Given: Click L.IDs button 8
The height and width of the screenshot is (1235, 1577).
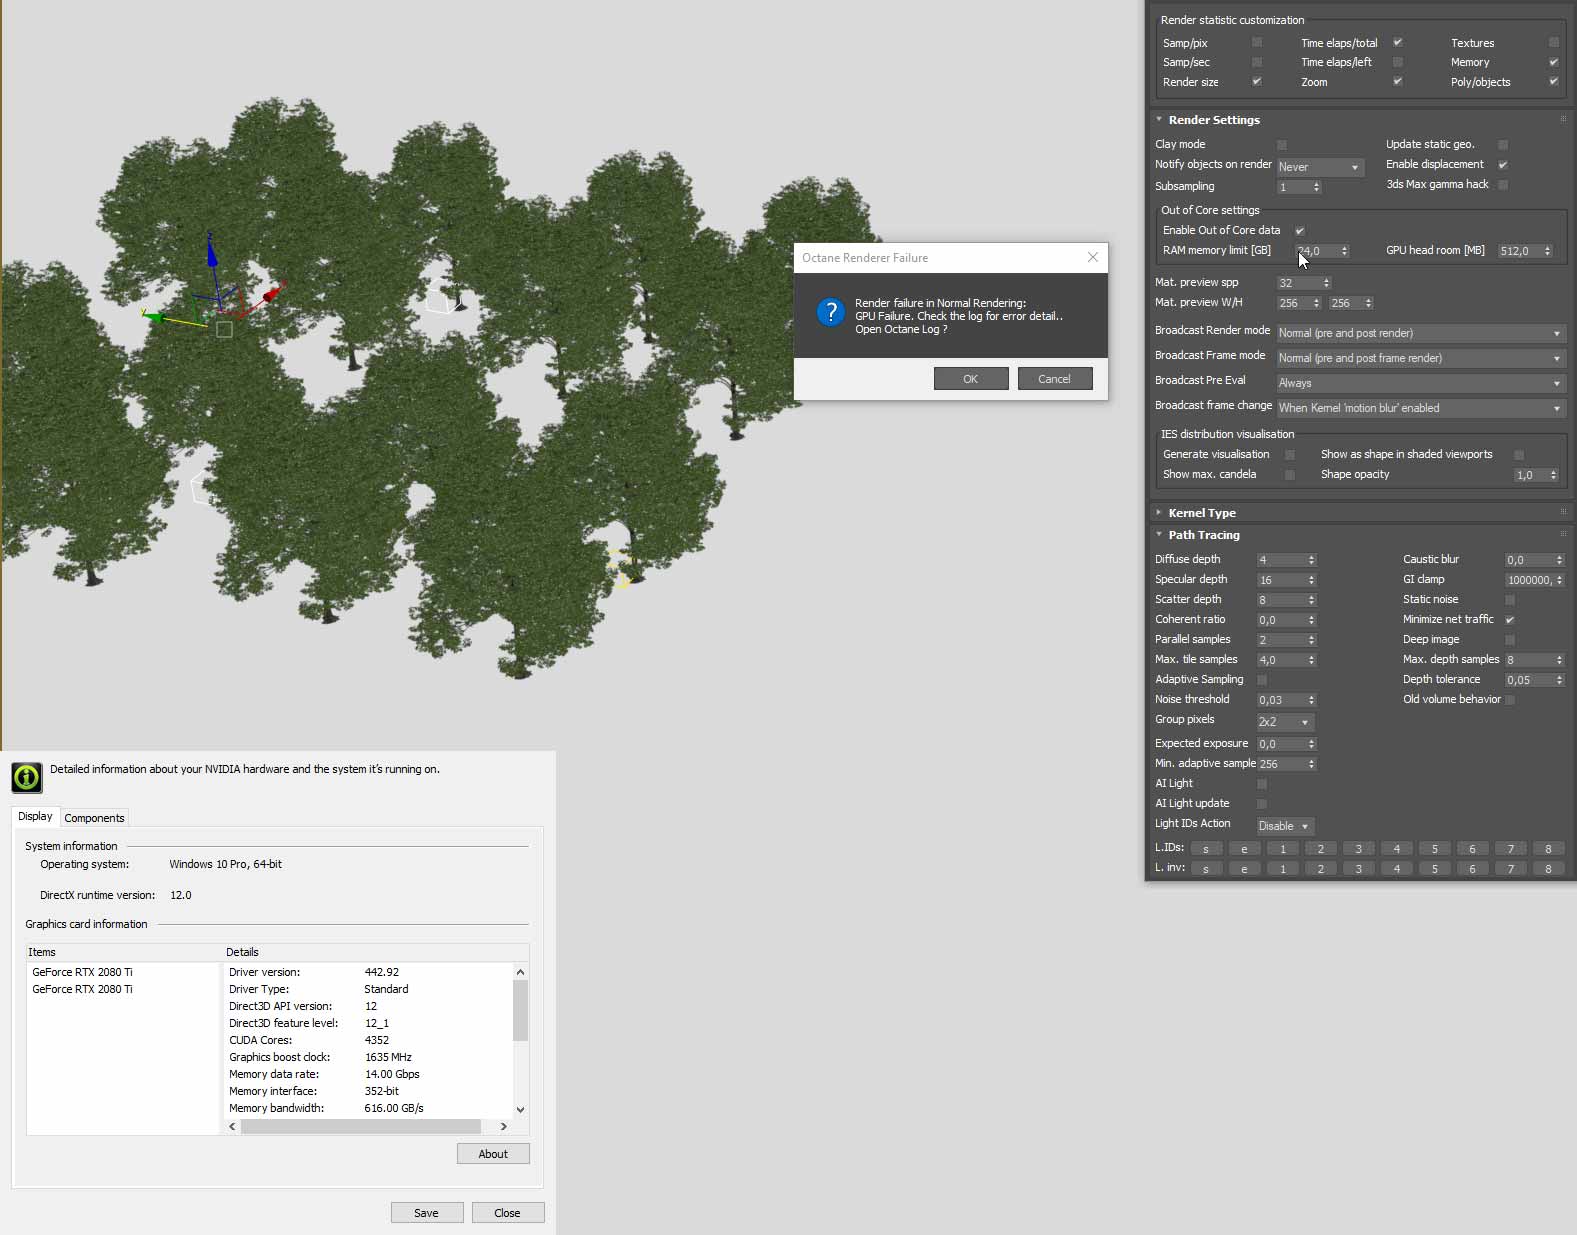Looking at the screenshot, I should coord(1548,849).
